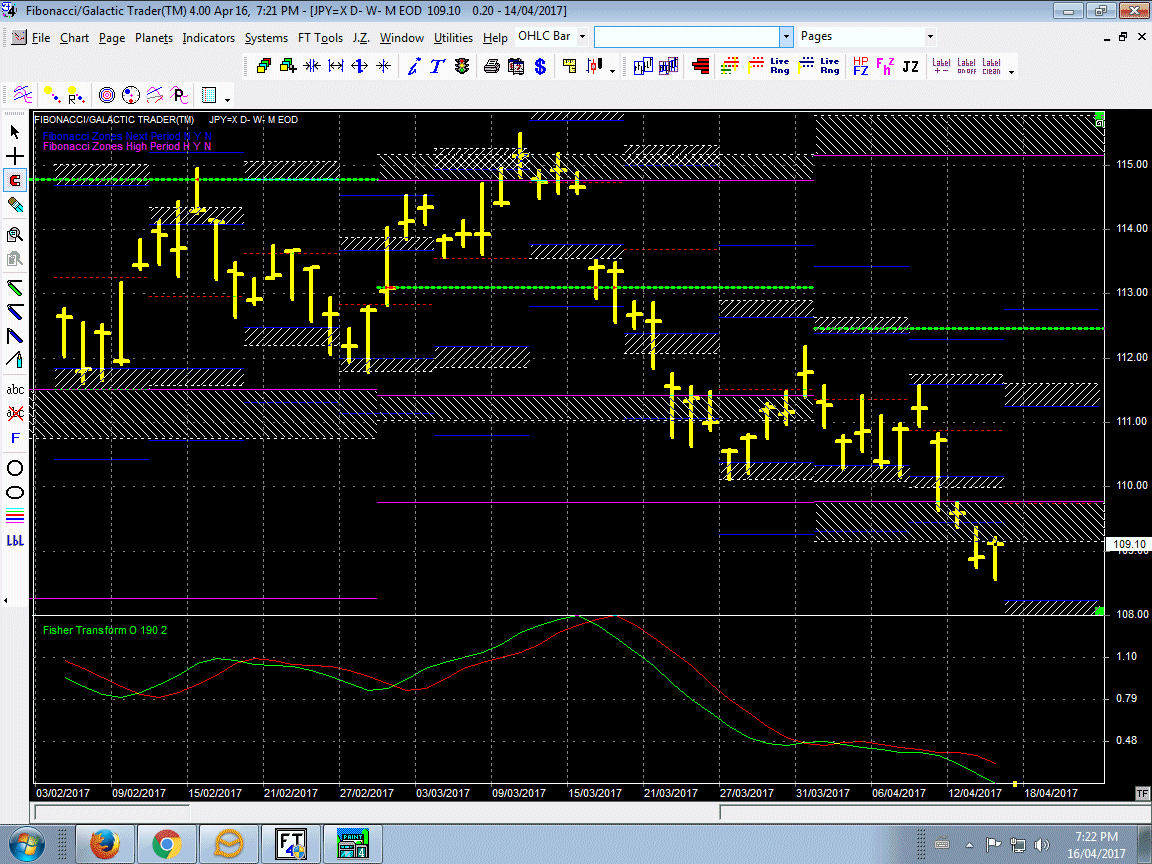Toggle the Label on/off button
Viewport: 1152px width, 864px height.
(966, 67)
